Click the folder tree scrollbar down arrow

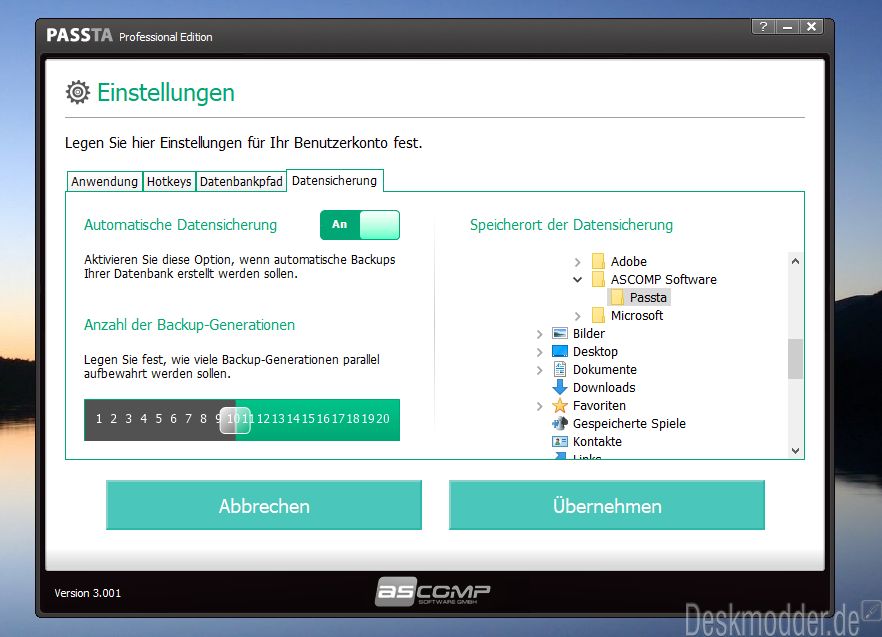click(795, 450)
